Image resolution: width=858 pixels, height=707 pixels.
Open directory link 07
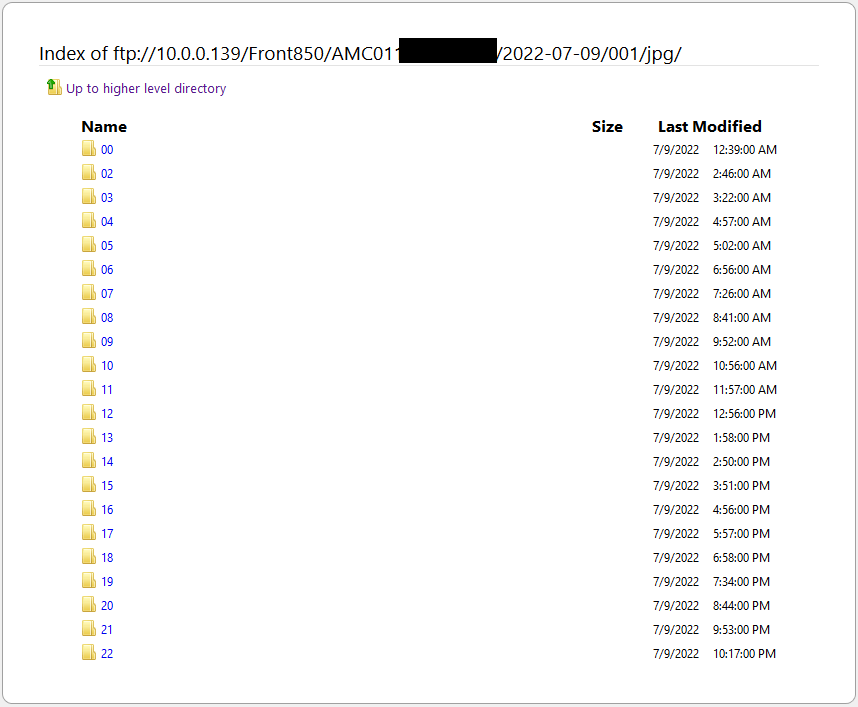pyautogui.click(x=107, y=294)
